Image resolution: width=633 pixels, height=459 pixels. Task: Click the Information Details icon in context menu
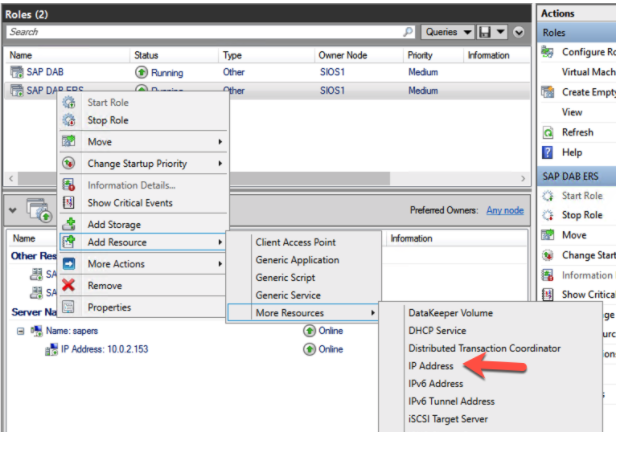(69, 185)
